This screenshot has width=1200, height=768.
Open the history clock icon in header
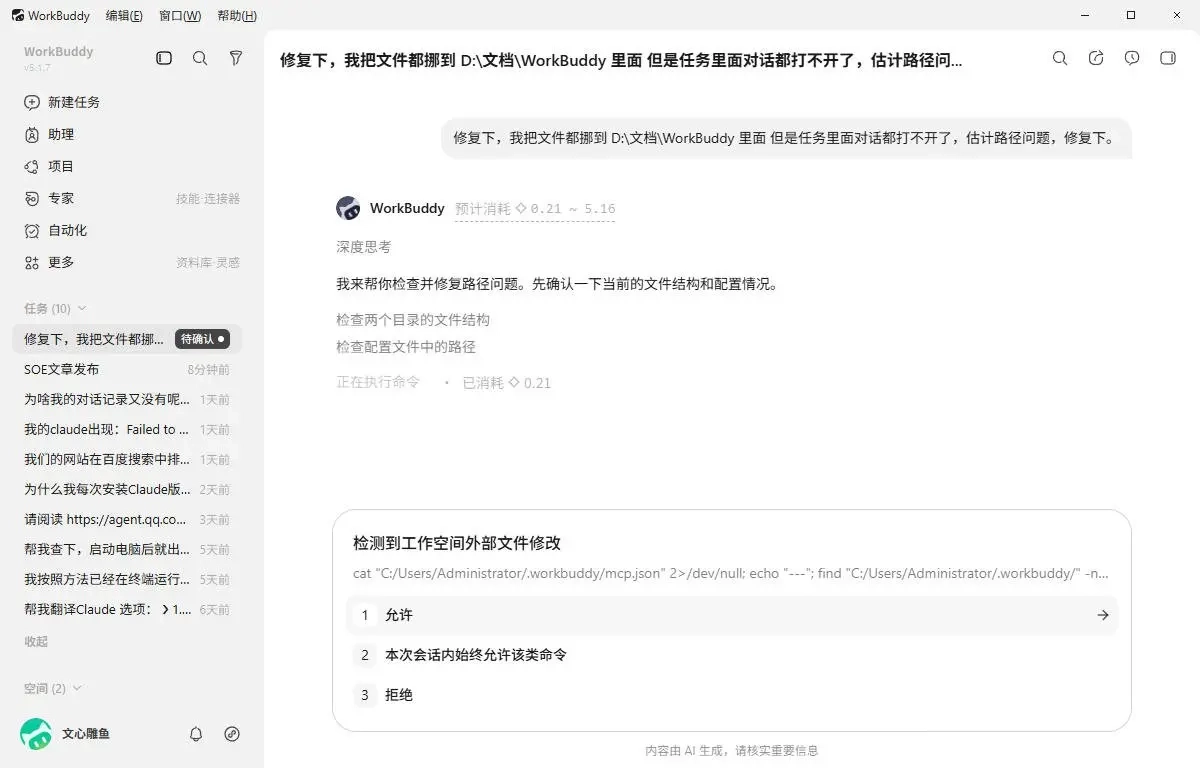click(1132, 58)
